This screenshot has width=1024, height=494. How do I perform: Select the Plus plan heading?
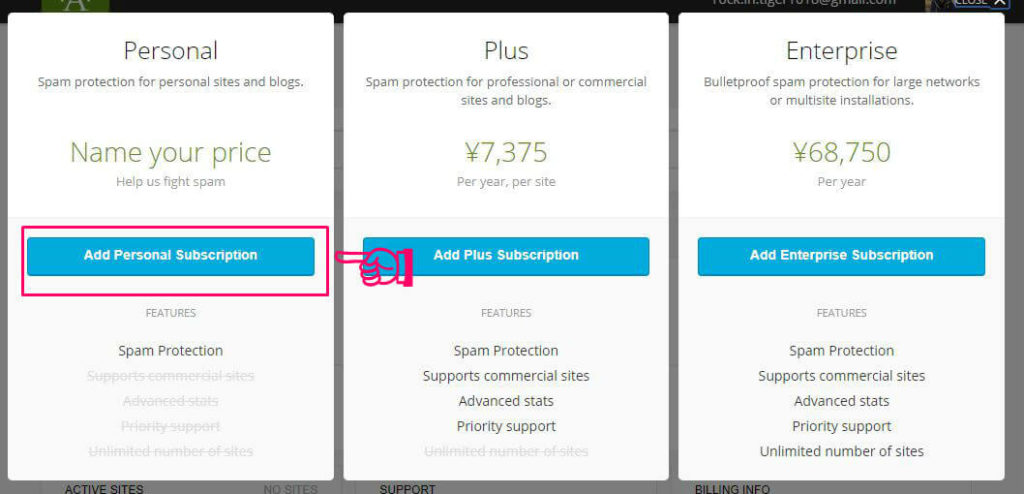click(506, 51)
